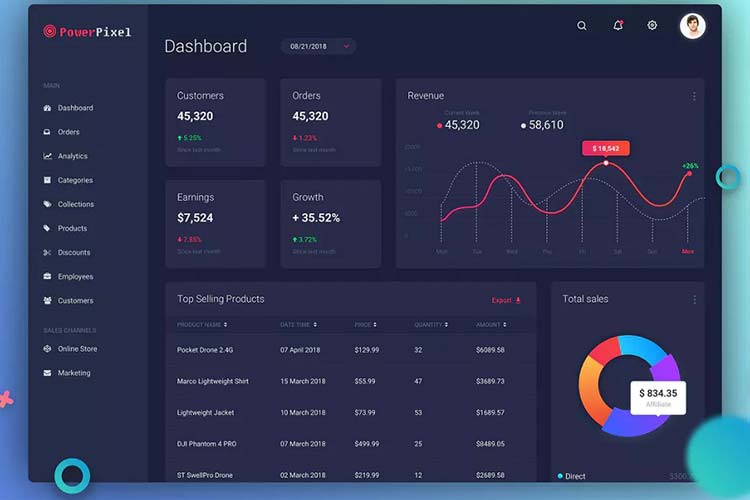This screenshot has height=500, width=750.
Task: Click the Export link
Action: 506,300
